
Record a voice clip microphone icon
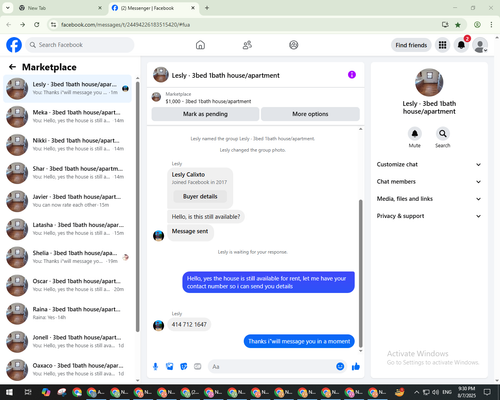pyautogui.click(x=155, y=367)
